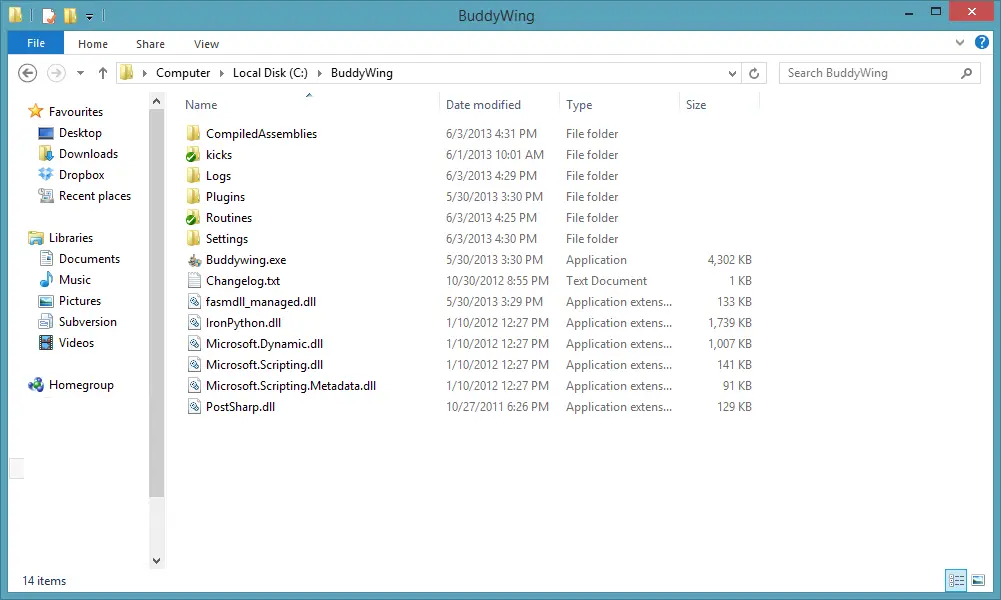Viewport: 1001px width, 600px height.
Task: Open the File menu tab
Action: (36, 44)
